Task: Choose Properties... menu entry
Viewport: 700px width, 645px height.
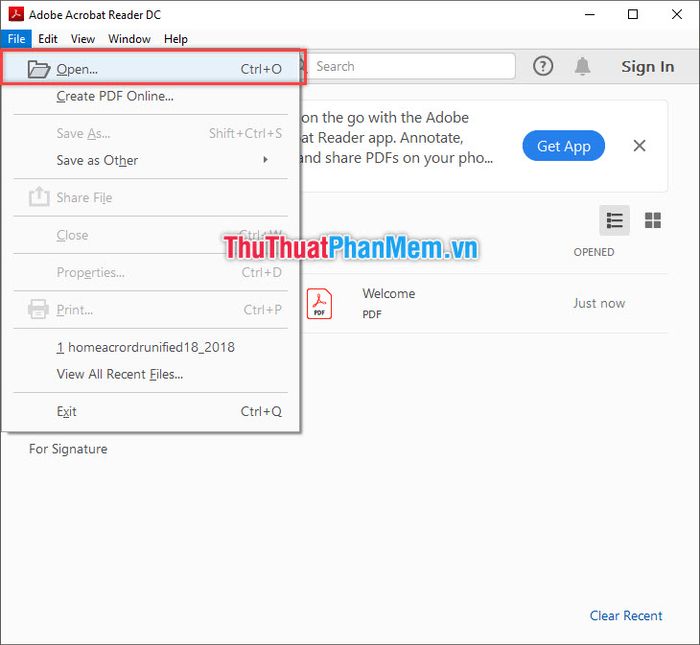Action: tap(151, 272)
